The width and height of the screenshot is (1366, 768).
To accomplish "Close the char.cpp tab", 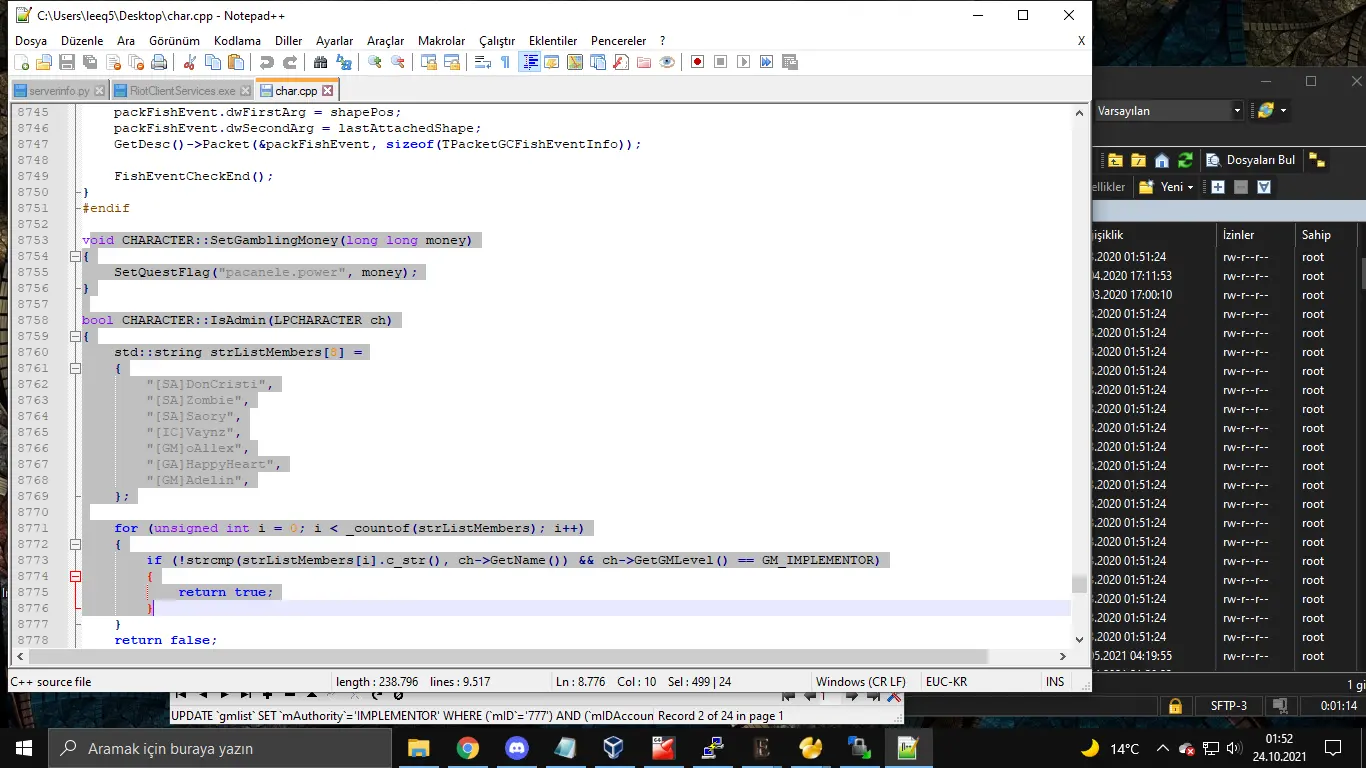I will click(x=329, y=91).
